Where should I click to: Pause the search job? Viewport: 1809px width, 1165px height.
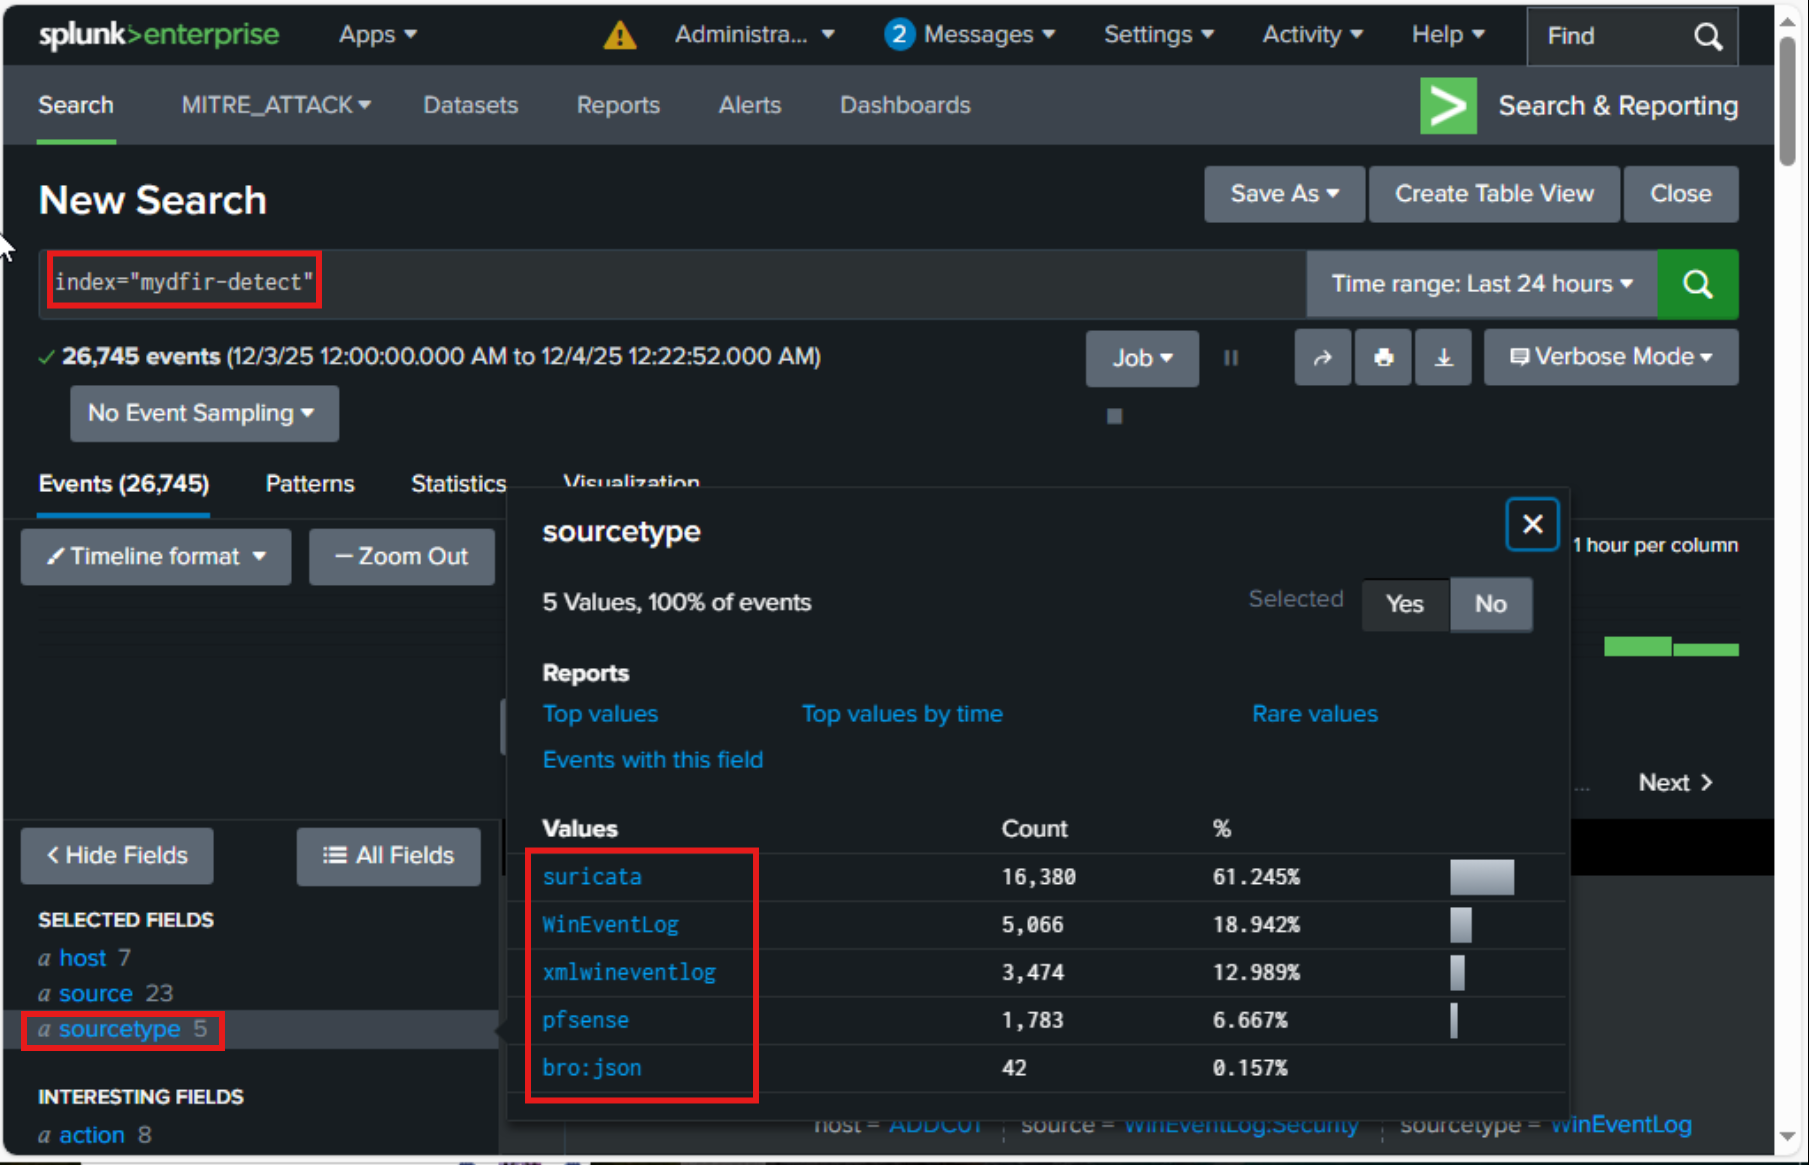(1231, 358)
